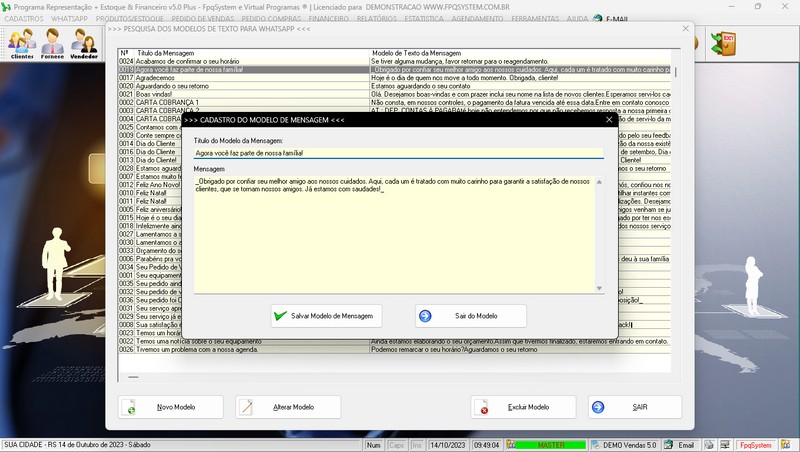Open the FERRAMENTAS menu
This screenshot has height=452, width=800.
click(x=535, y=18)
